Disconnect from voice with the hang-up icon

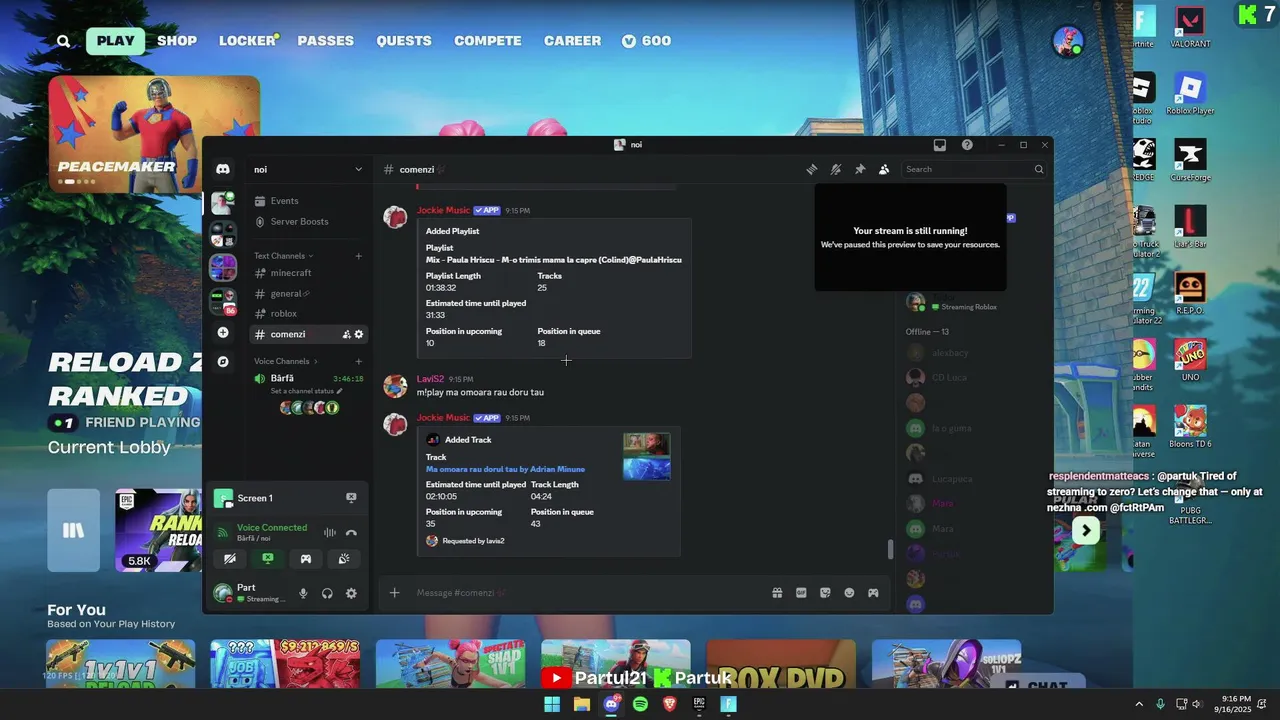coord(351,532)
